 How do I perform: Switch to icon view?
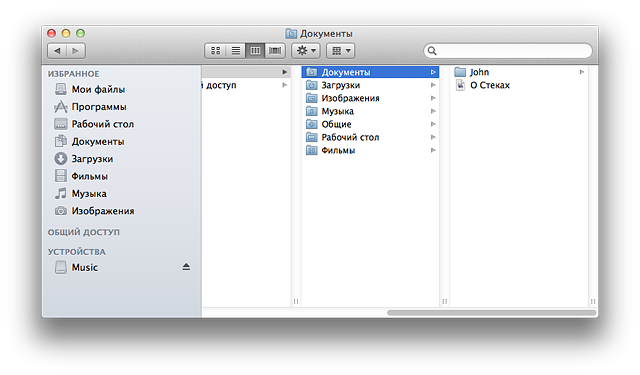tap(215, 51)
